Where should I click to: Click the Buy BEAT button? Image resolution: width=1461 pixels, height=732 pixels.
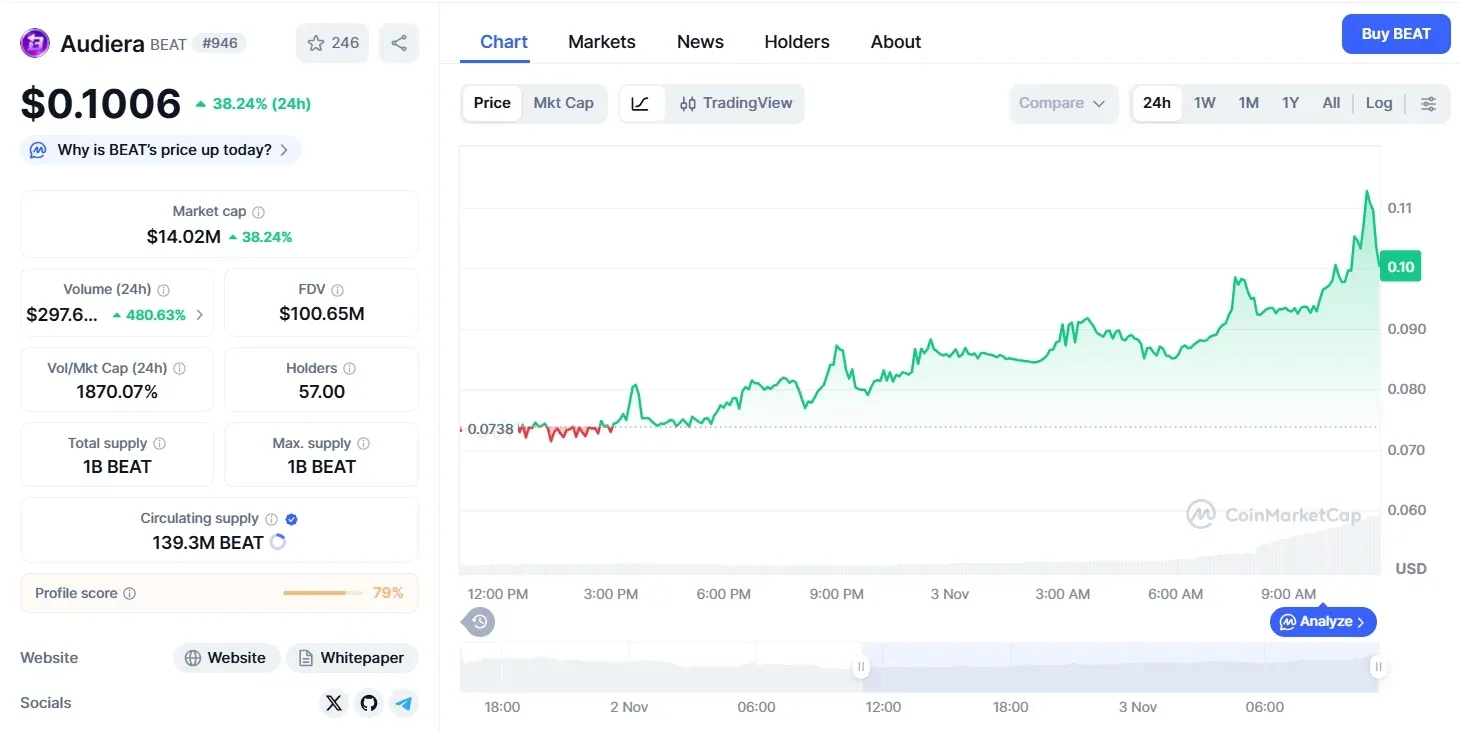(x=1395, y=33)
